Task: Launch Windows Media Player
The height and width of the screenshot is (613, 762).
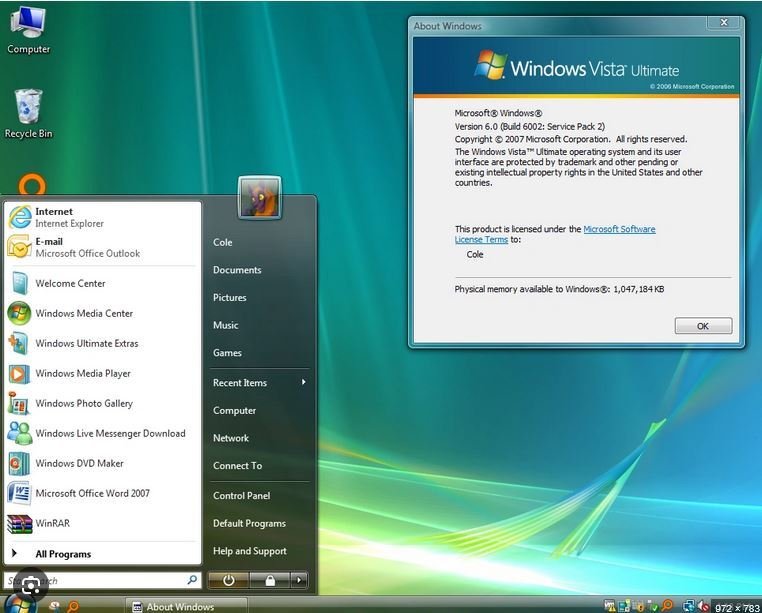Action: [103, 373]
